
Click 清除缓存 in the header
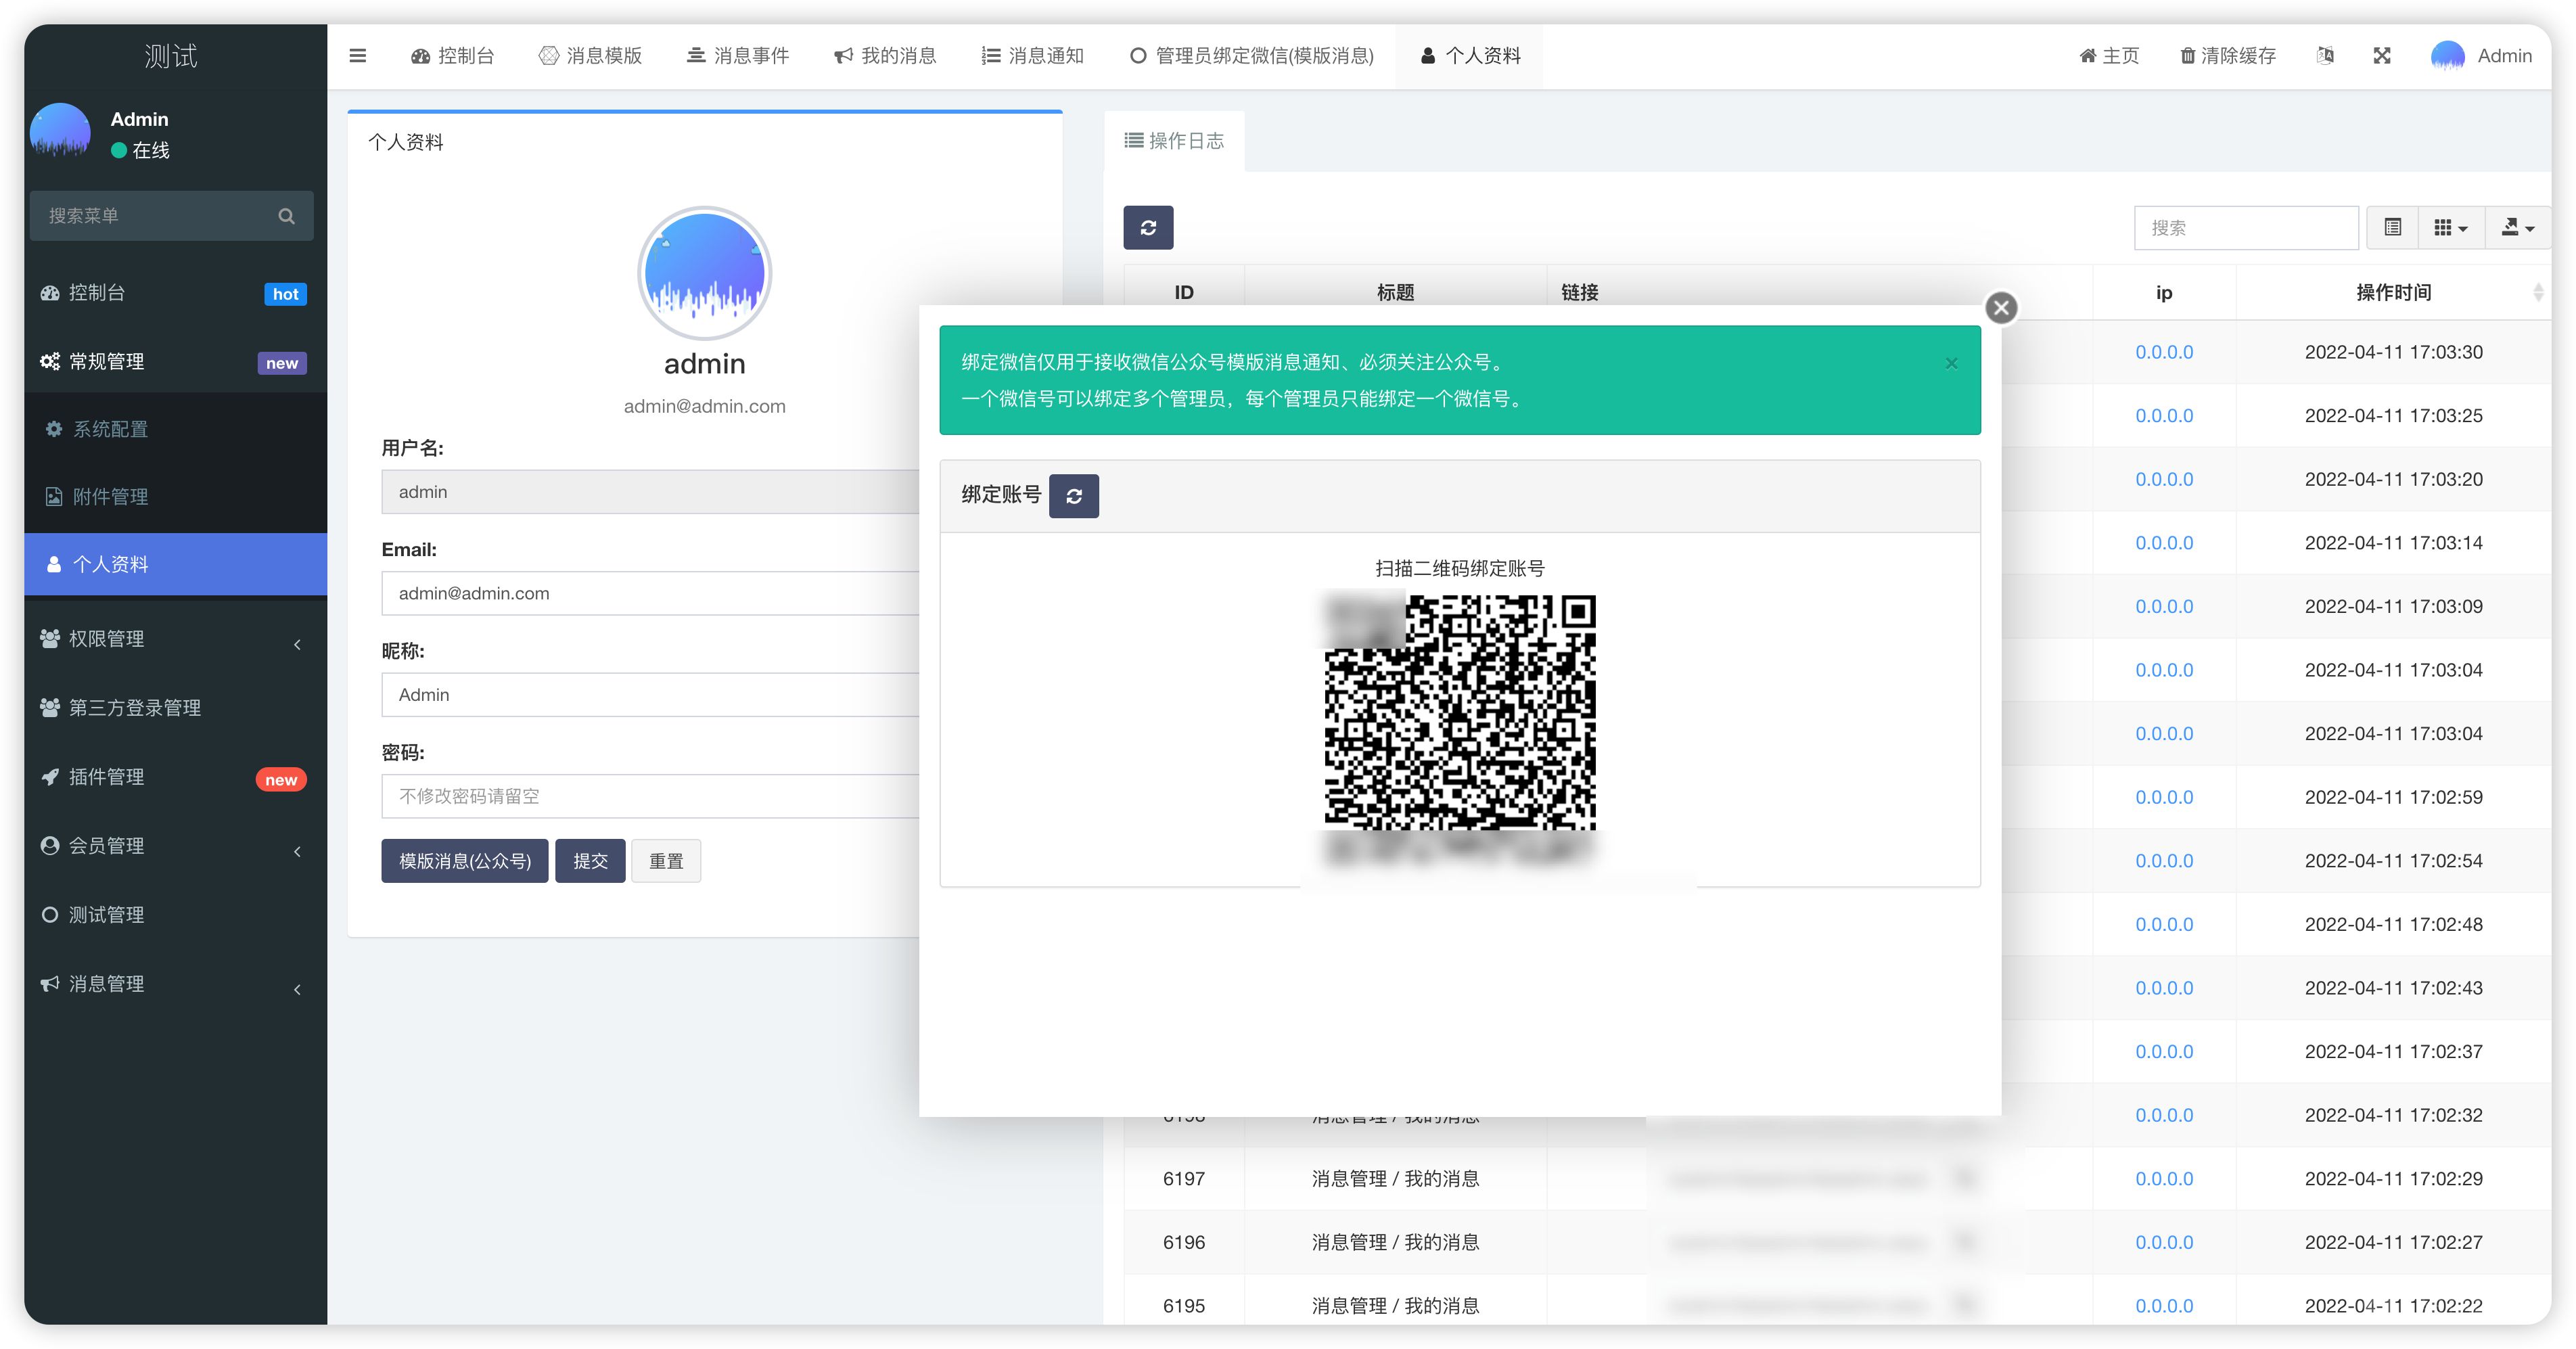click(2228, 56)
